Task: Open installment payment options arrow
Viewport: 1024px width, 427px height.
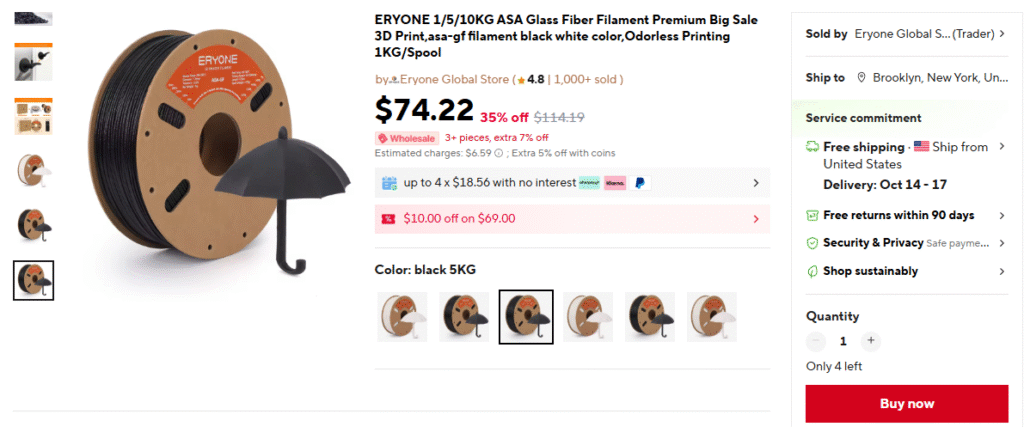Action: [755, 183]
